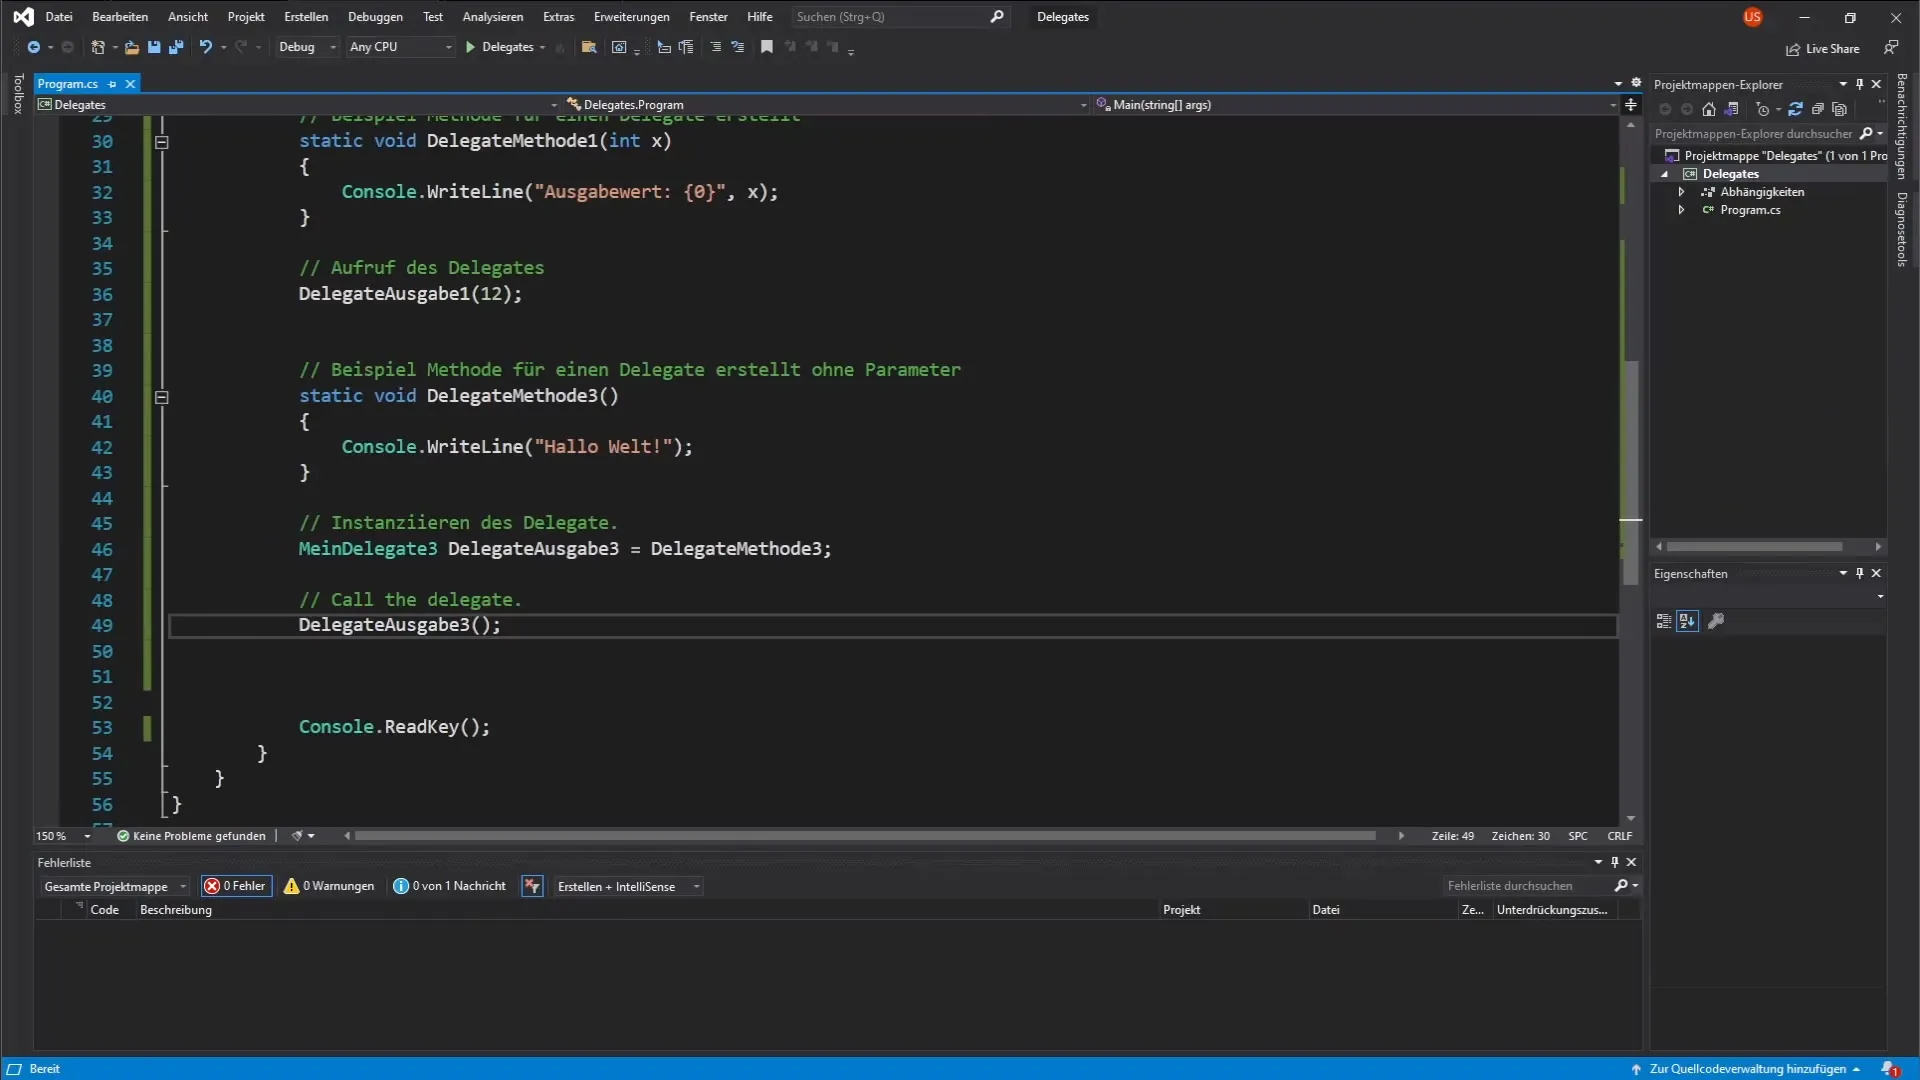This screenshot has height=1080, width=1920.
Task: Undo the last action with the undo icon
Action: point(205,47)
